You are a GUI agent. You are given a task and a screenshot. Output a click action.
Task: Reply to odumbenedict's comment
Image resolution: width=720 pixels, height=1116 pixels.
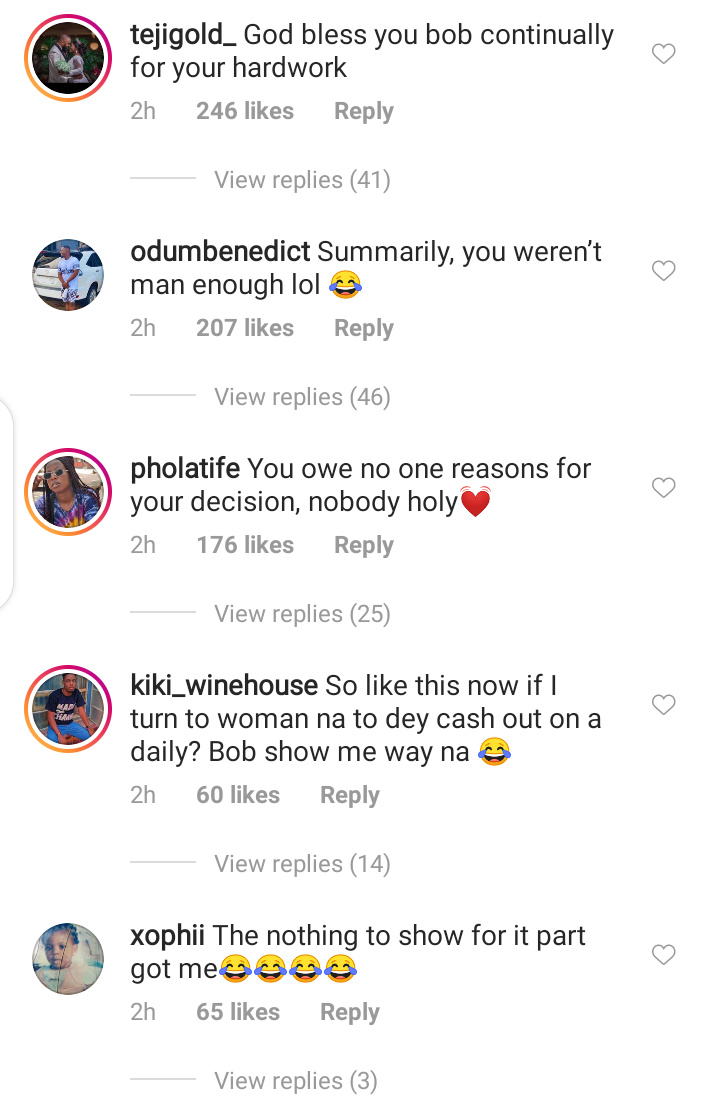click(363, 328)
